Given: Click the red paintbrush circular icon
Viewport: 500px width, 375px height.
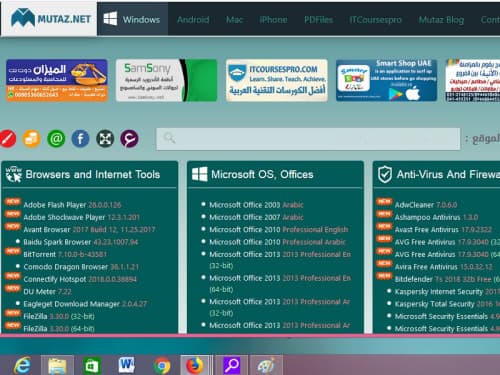Looking at the screenshot, I should pyautogui.click(x=7, y=138).
